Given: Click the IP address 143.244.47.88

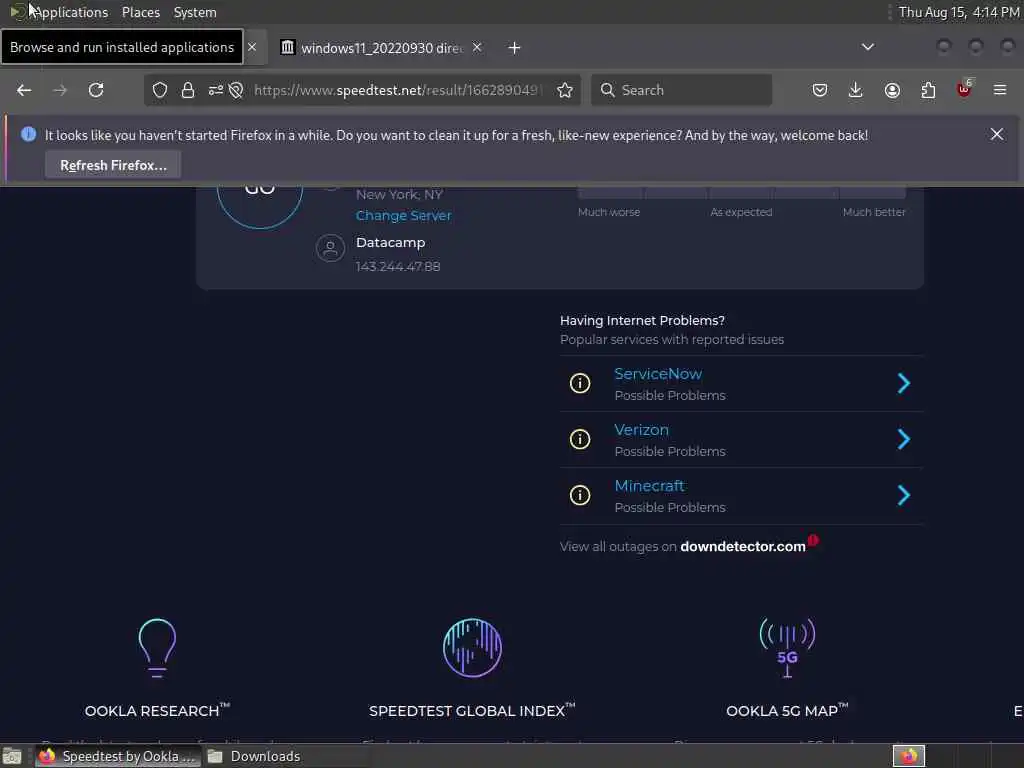Looking at the screenshot, I should point(398,266).
